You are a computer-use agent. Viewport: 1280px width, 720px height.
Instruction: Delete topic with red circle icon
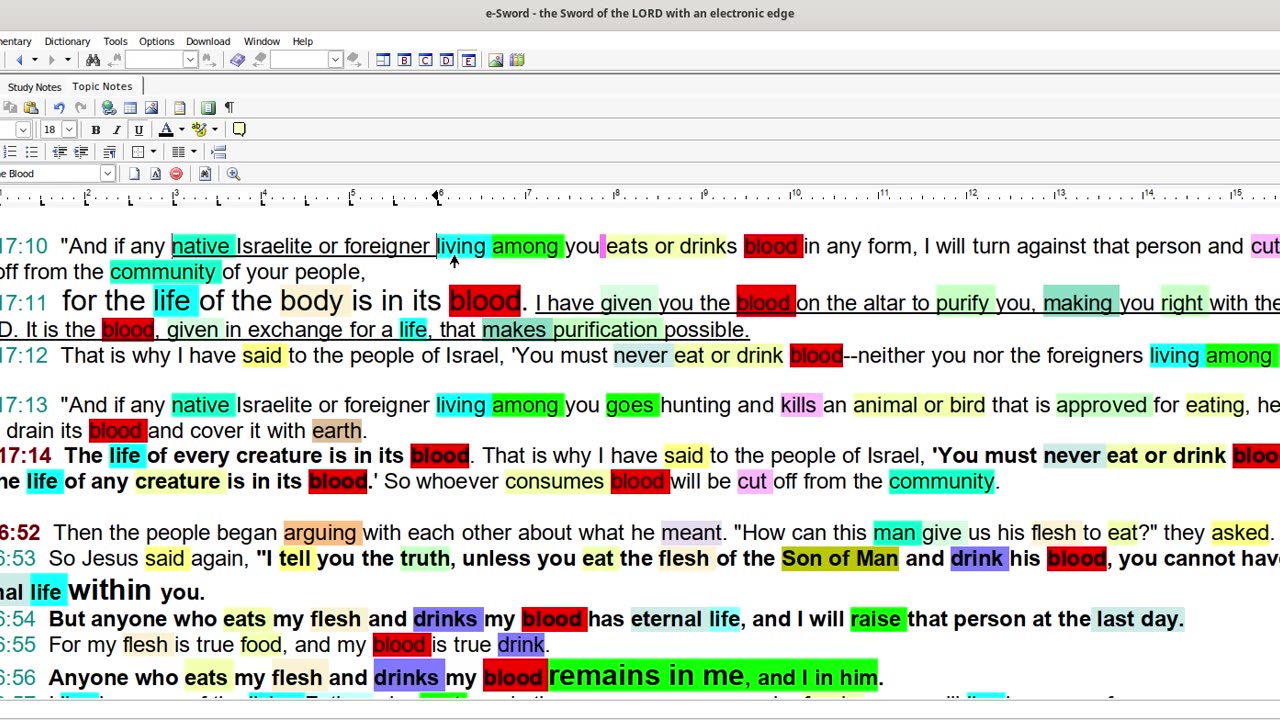tap(176, 174)
